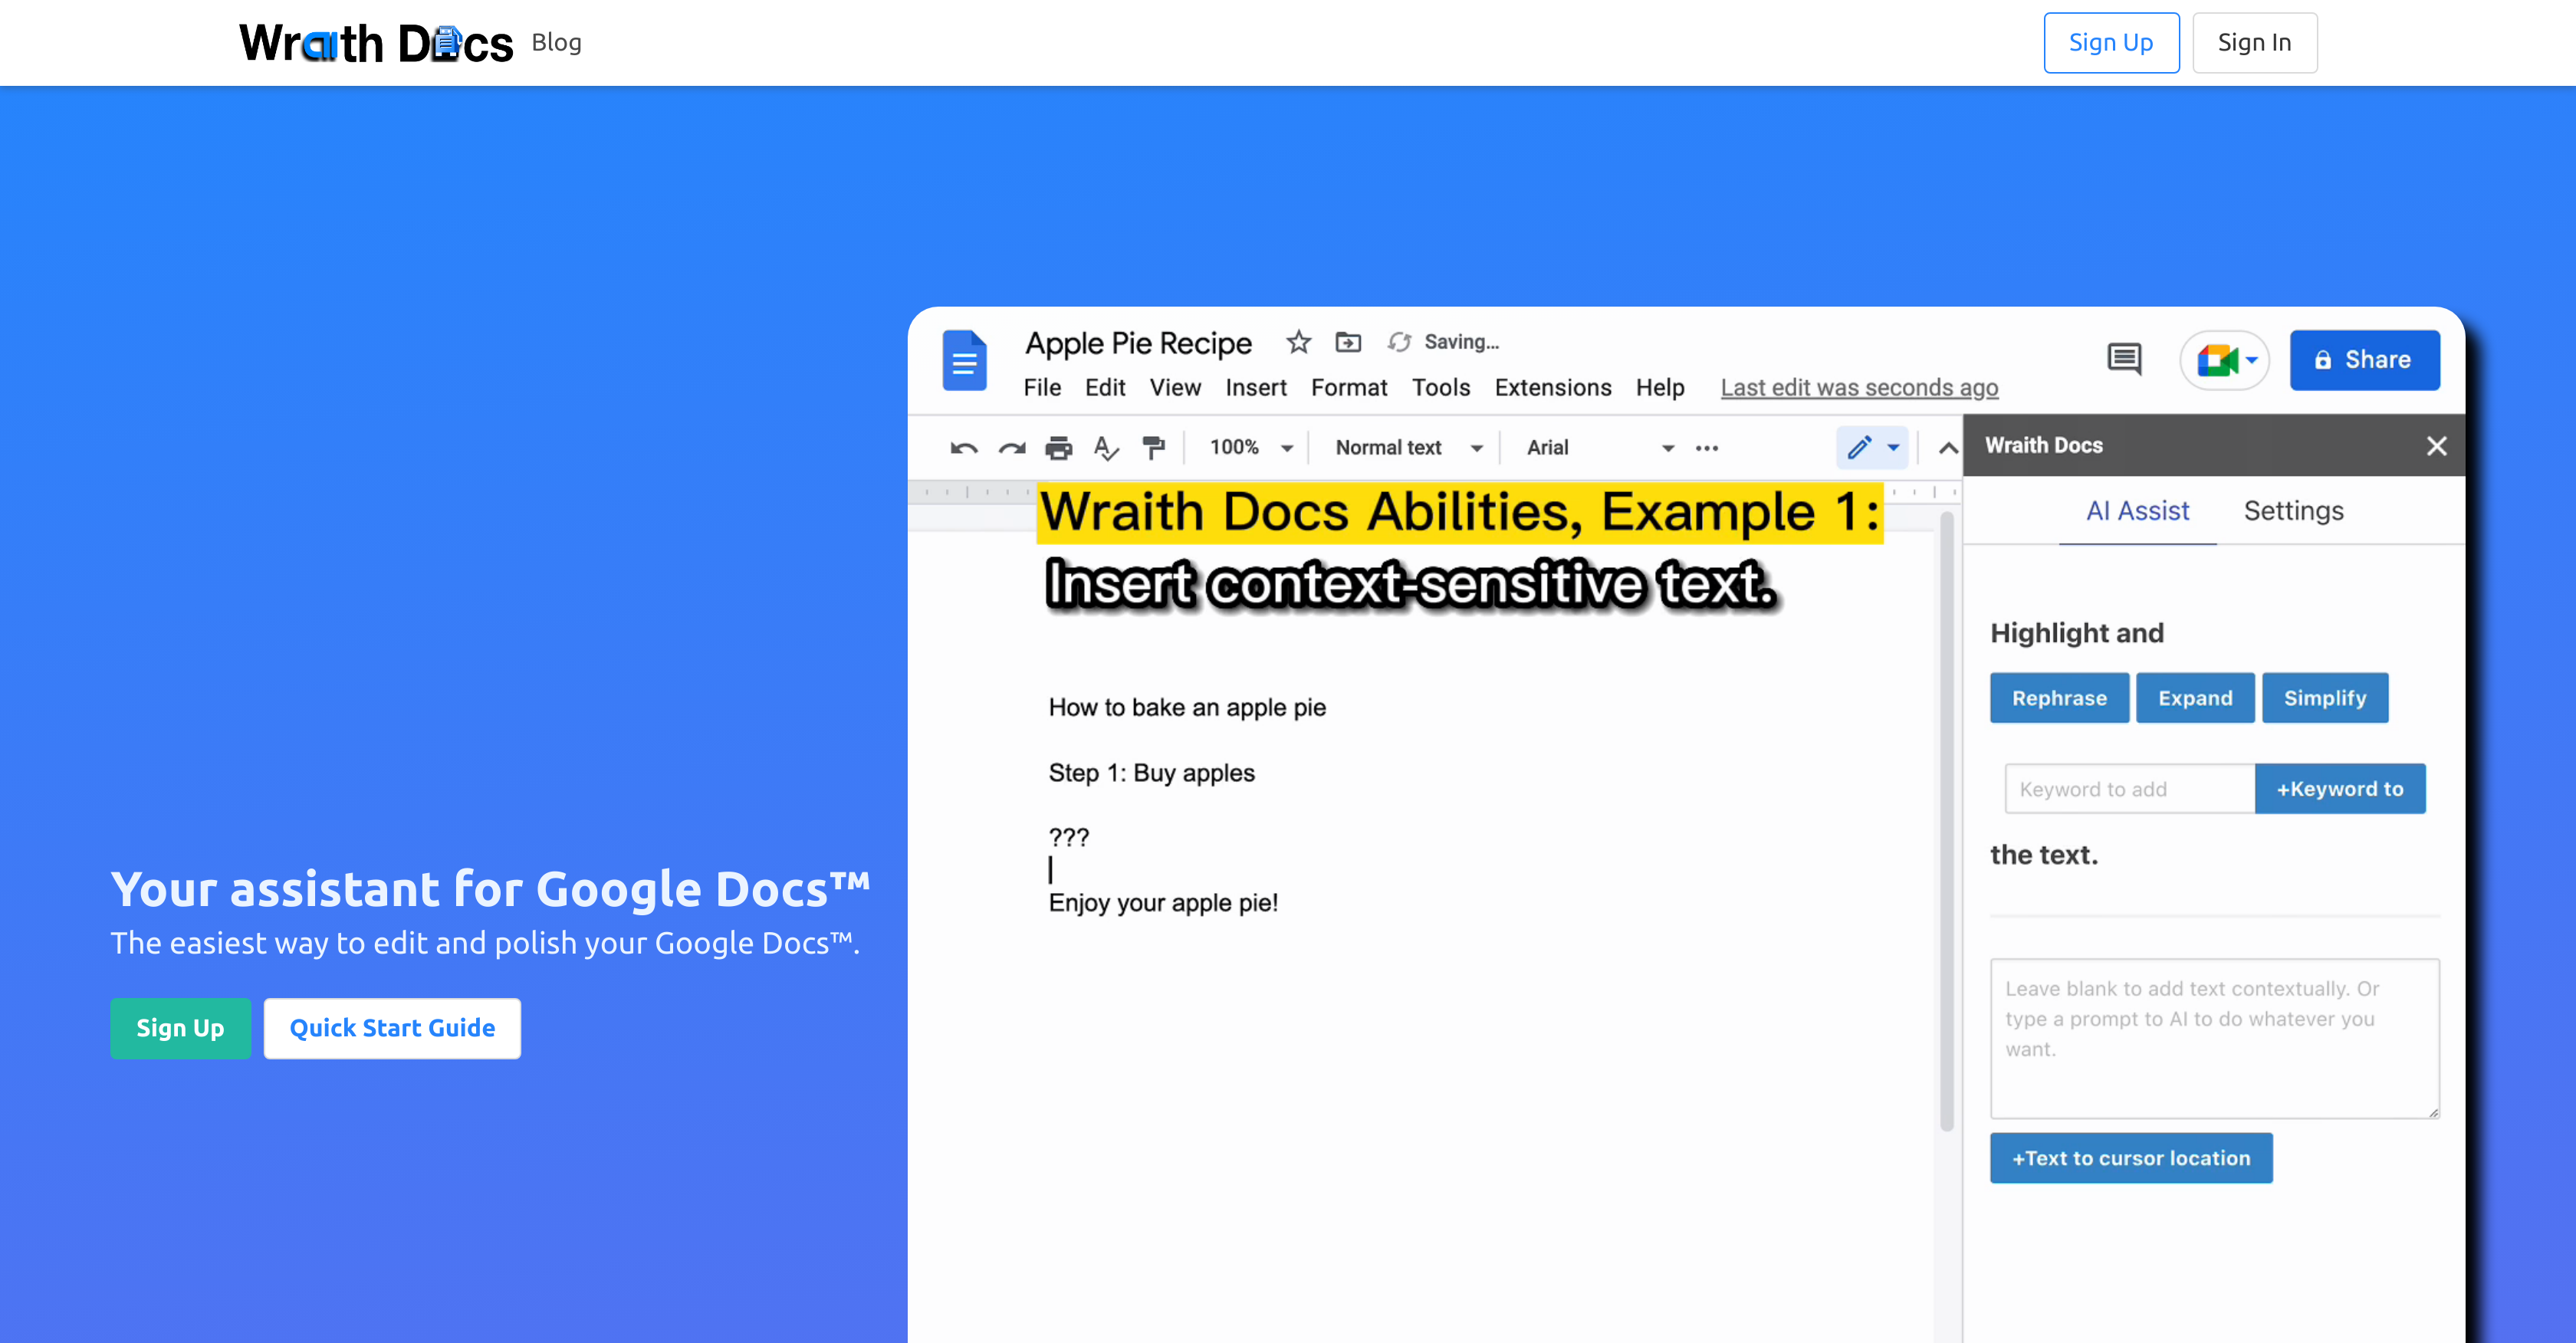Image resolution: width=2576 pixels, height=1343 pixels.
Task: Open the Extensions menu in Google Docs
Action: pyautogui.click(x=1552, y=387)
